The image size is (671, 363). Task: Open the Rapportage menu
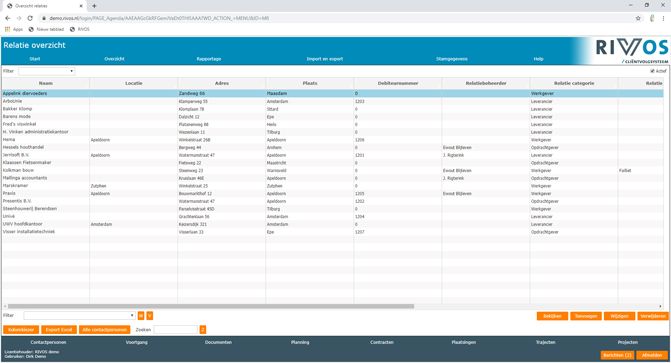tap(209, 59)
